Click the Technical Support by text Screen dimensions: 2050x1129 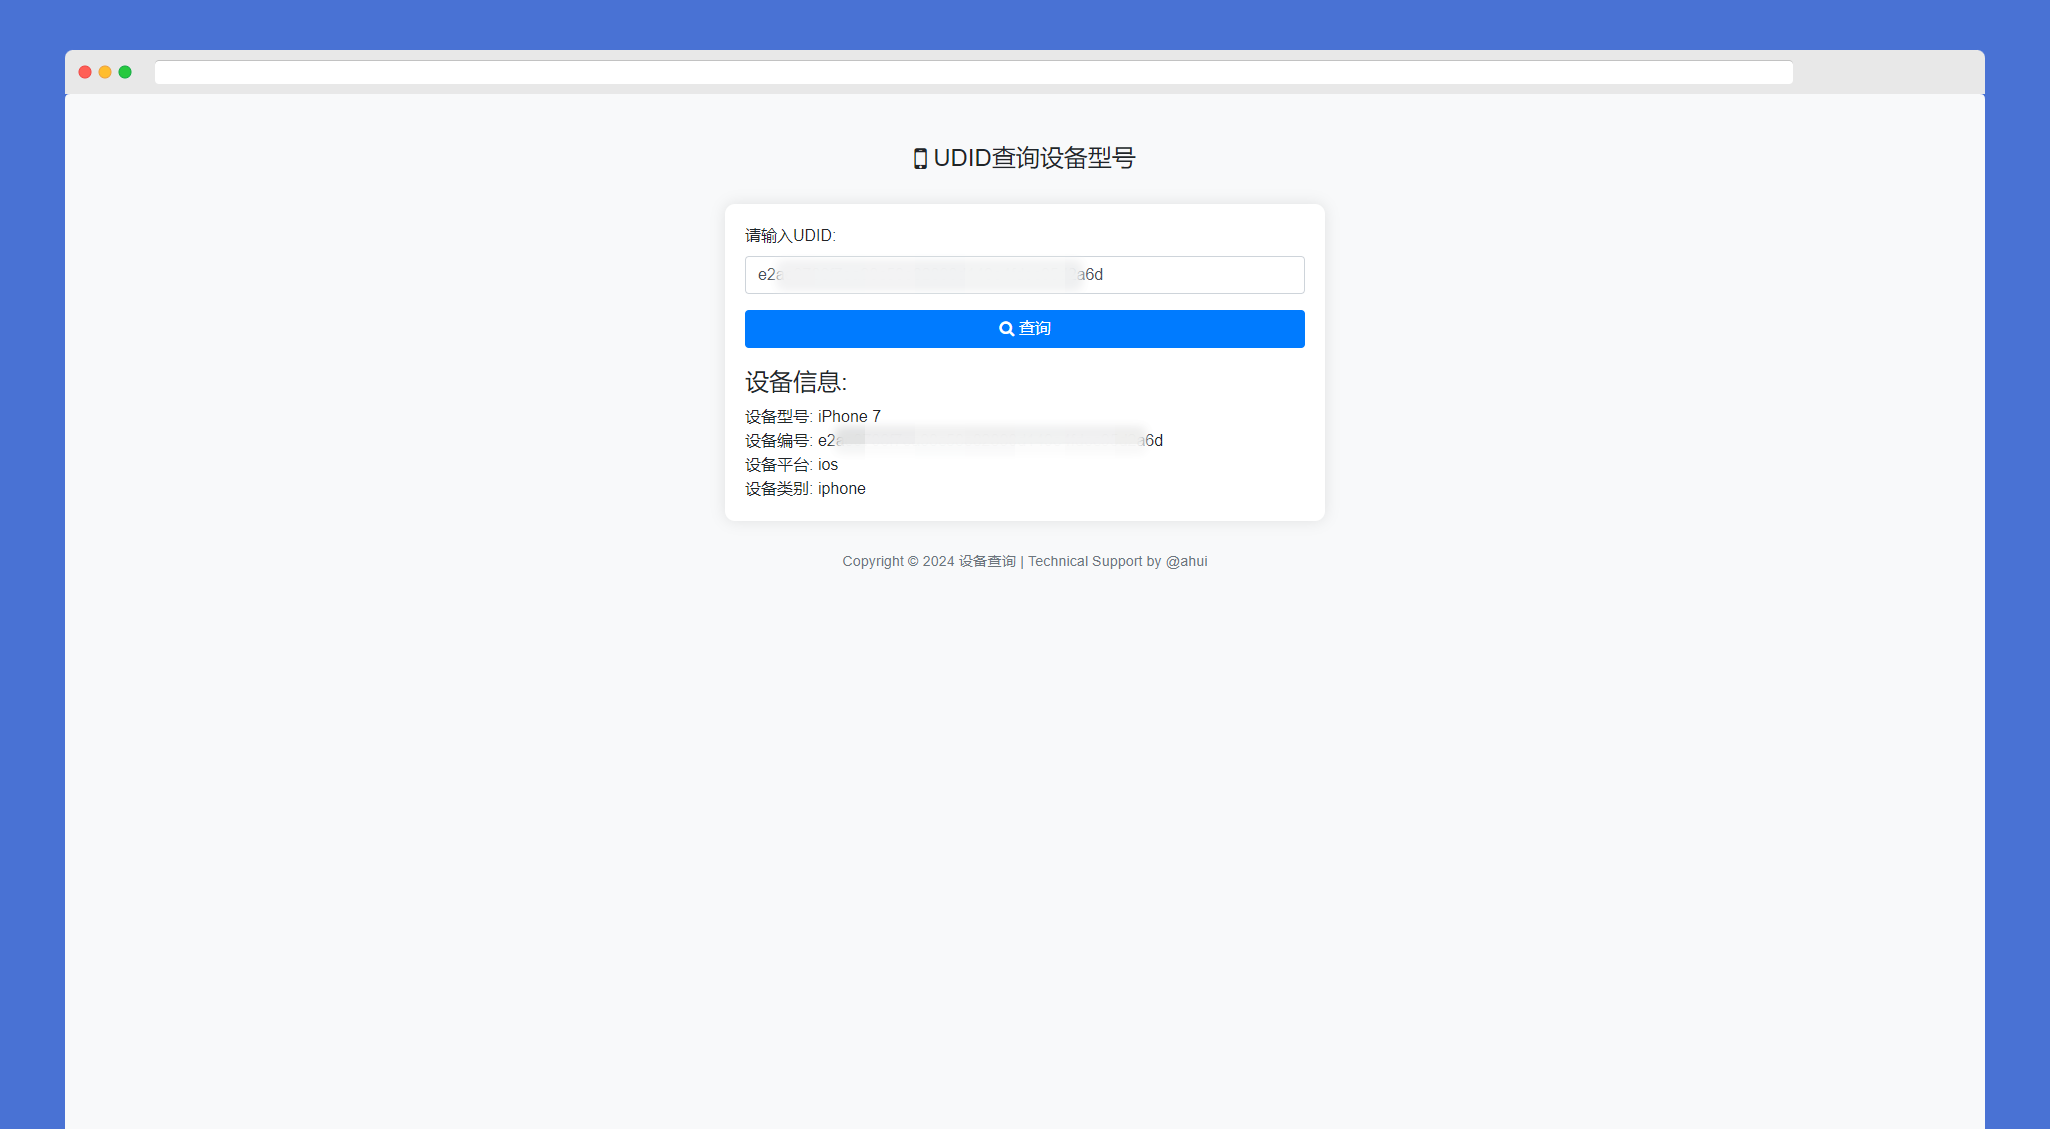click(x=1094, y=562)
